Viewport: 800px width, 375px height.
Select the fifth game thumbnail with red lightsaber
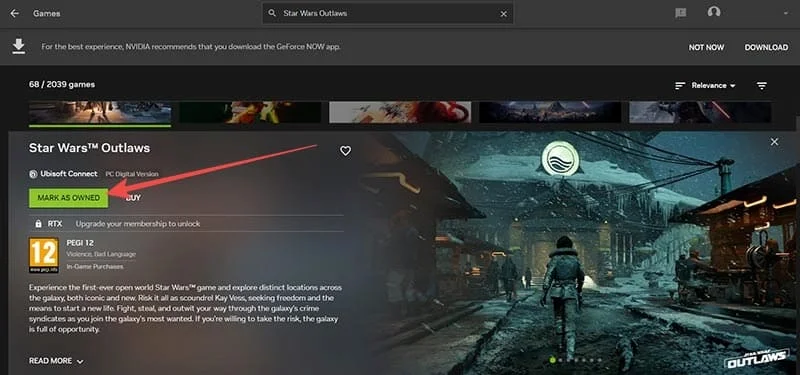point(700,112)
